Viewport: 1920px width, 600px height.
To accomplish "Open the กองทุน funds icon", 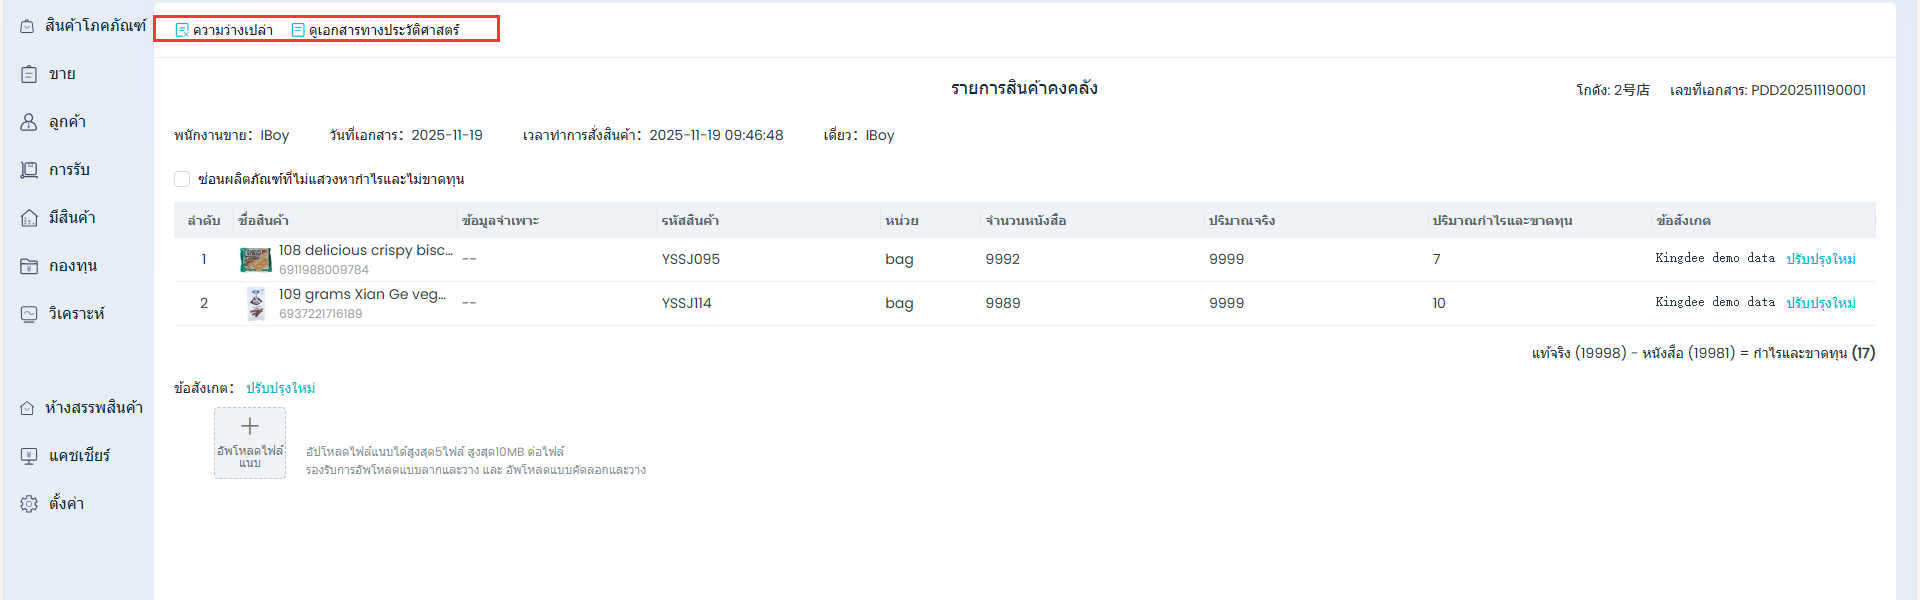I will (29, 266).
